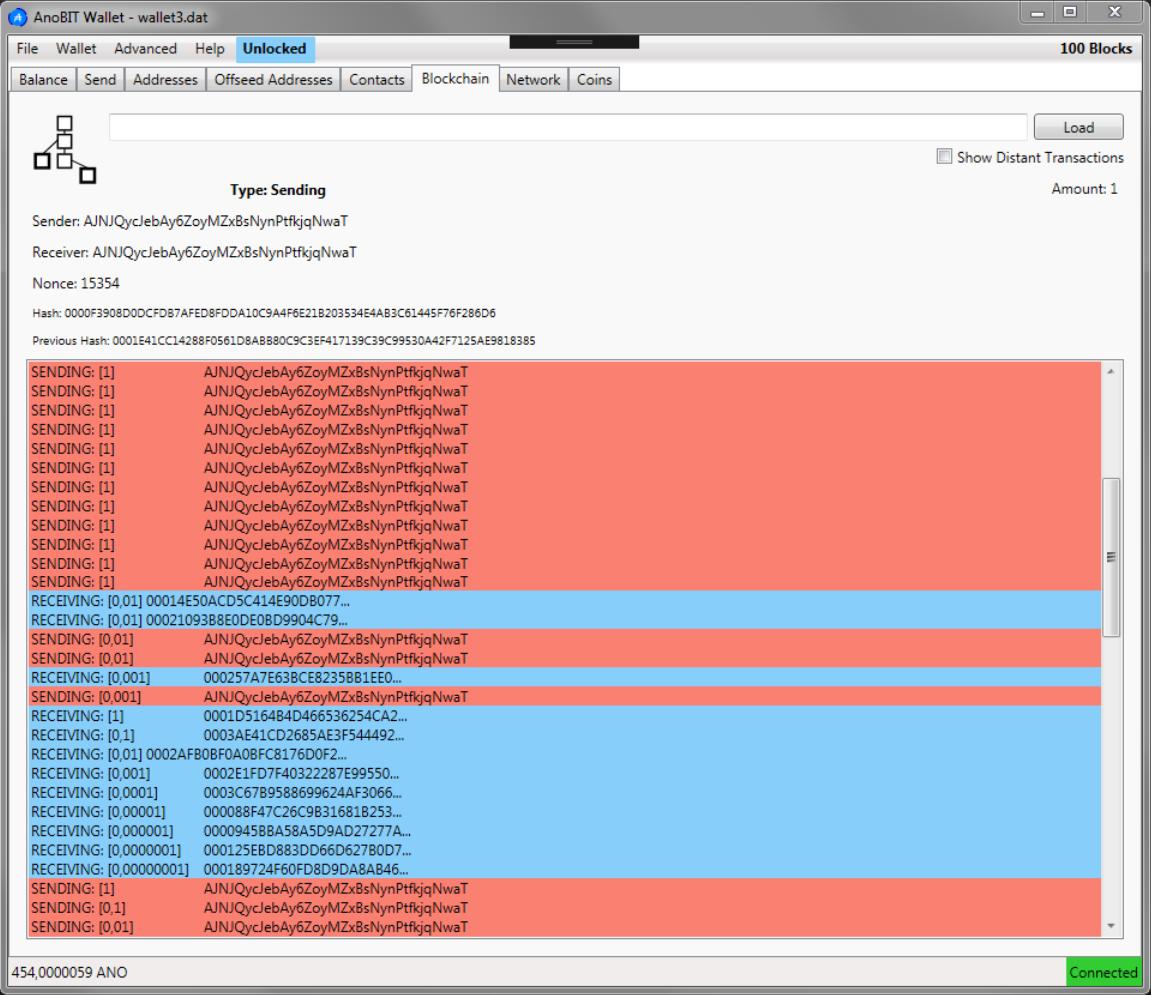Click the scroll down arrow in transaction list

[x=1111, y=927]
